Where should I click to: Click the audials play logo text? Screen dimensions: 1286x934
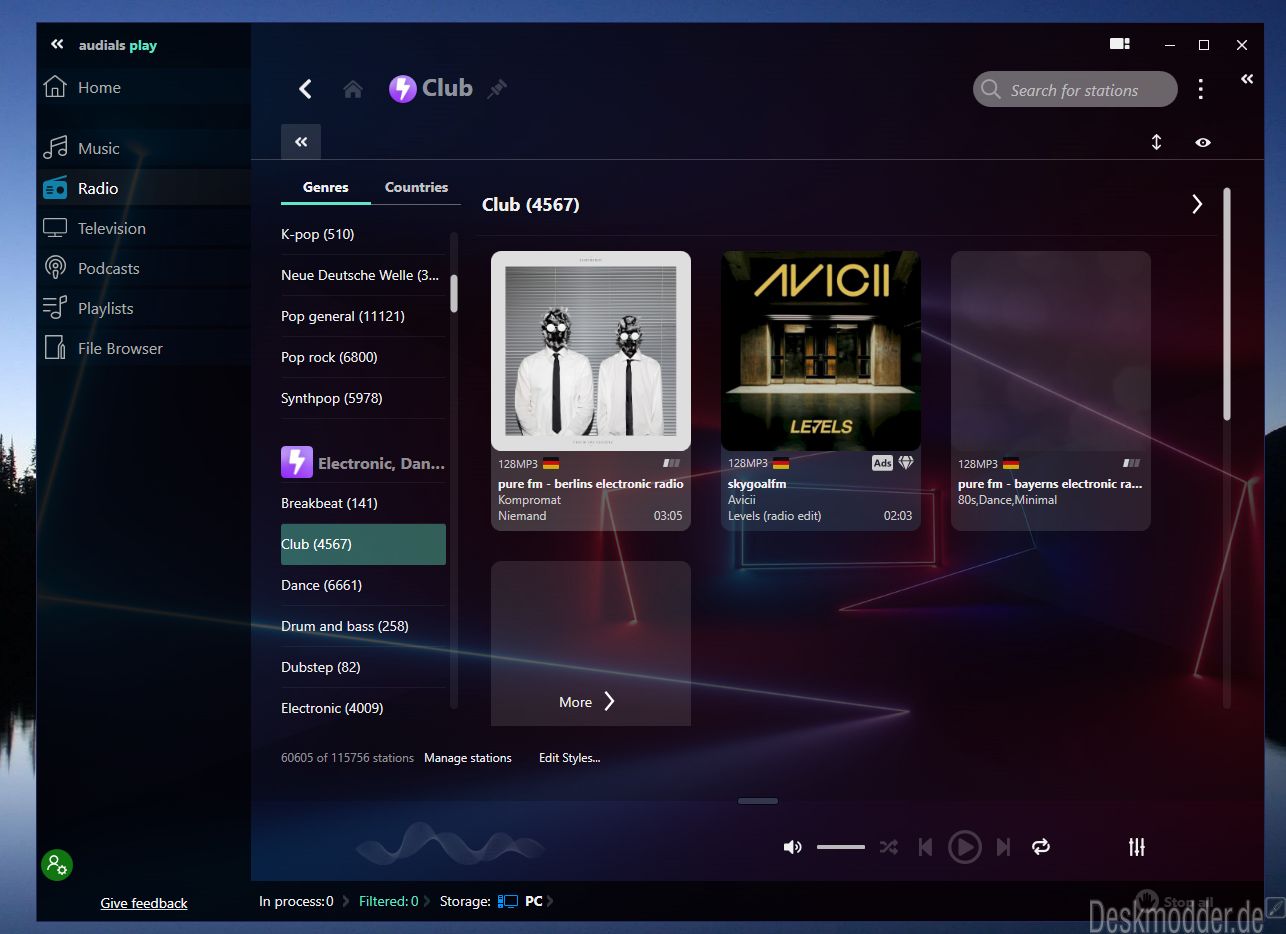[x=118, y=45]
